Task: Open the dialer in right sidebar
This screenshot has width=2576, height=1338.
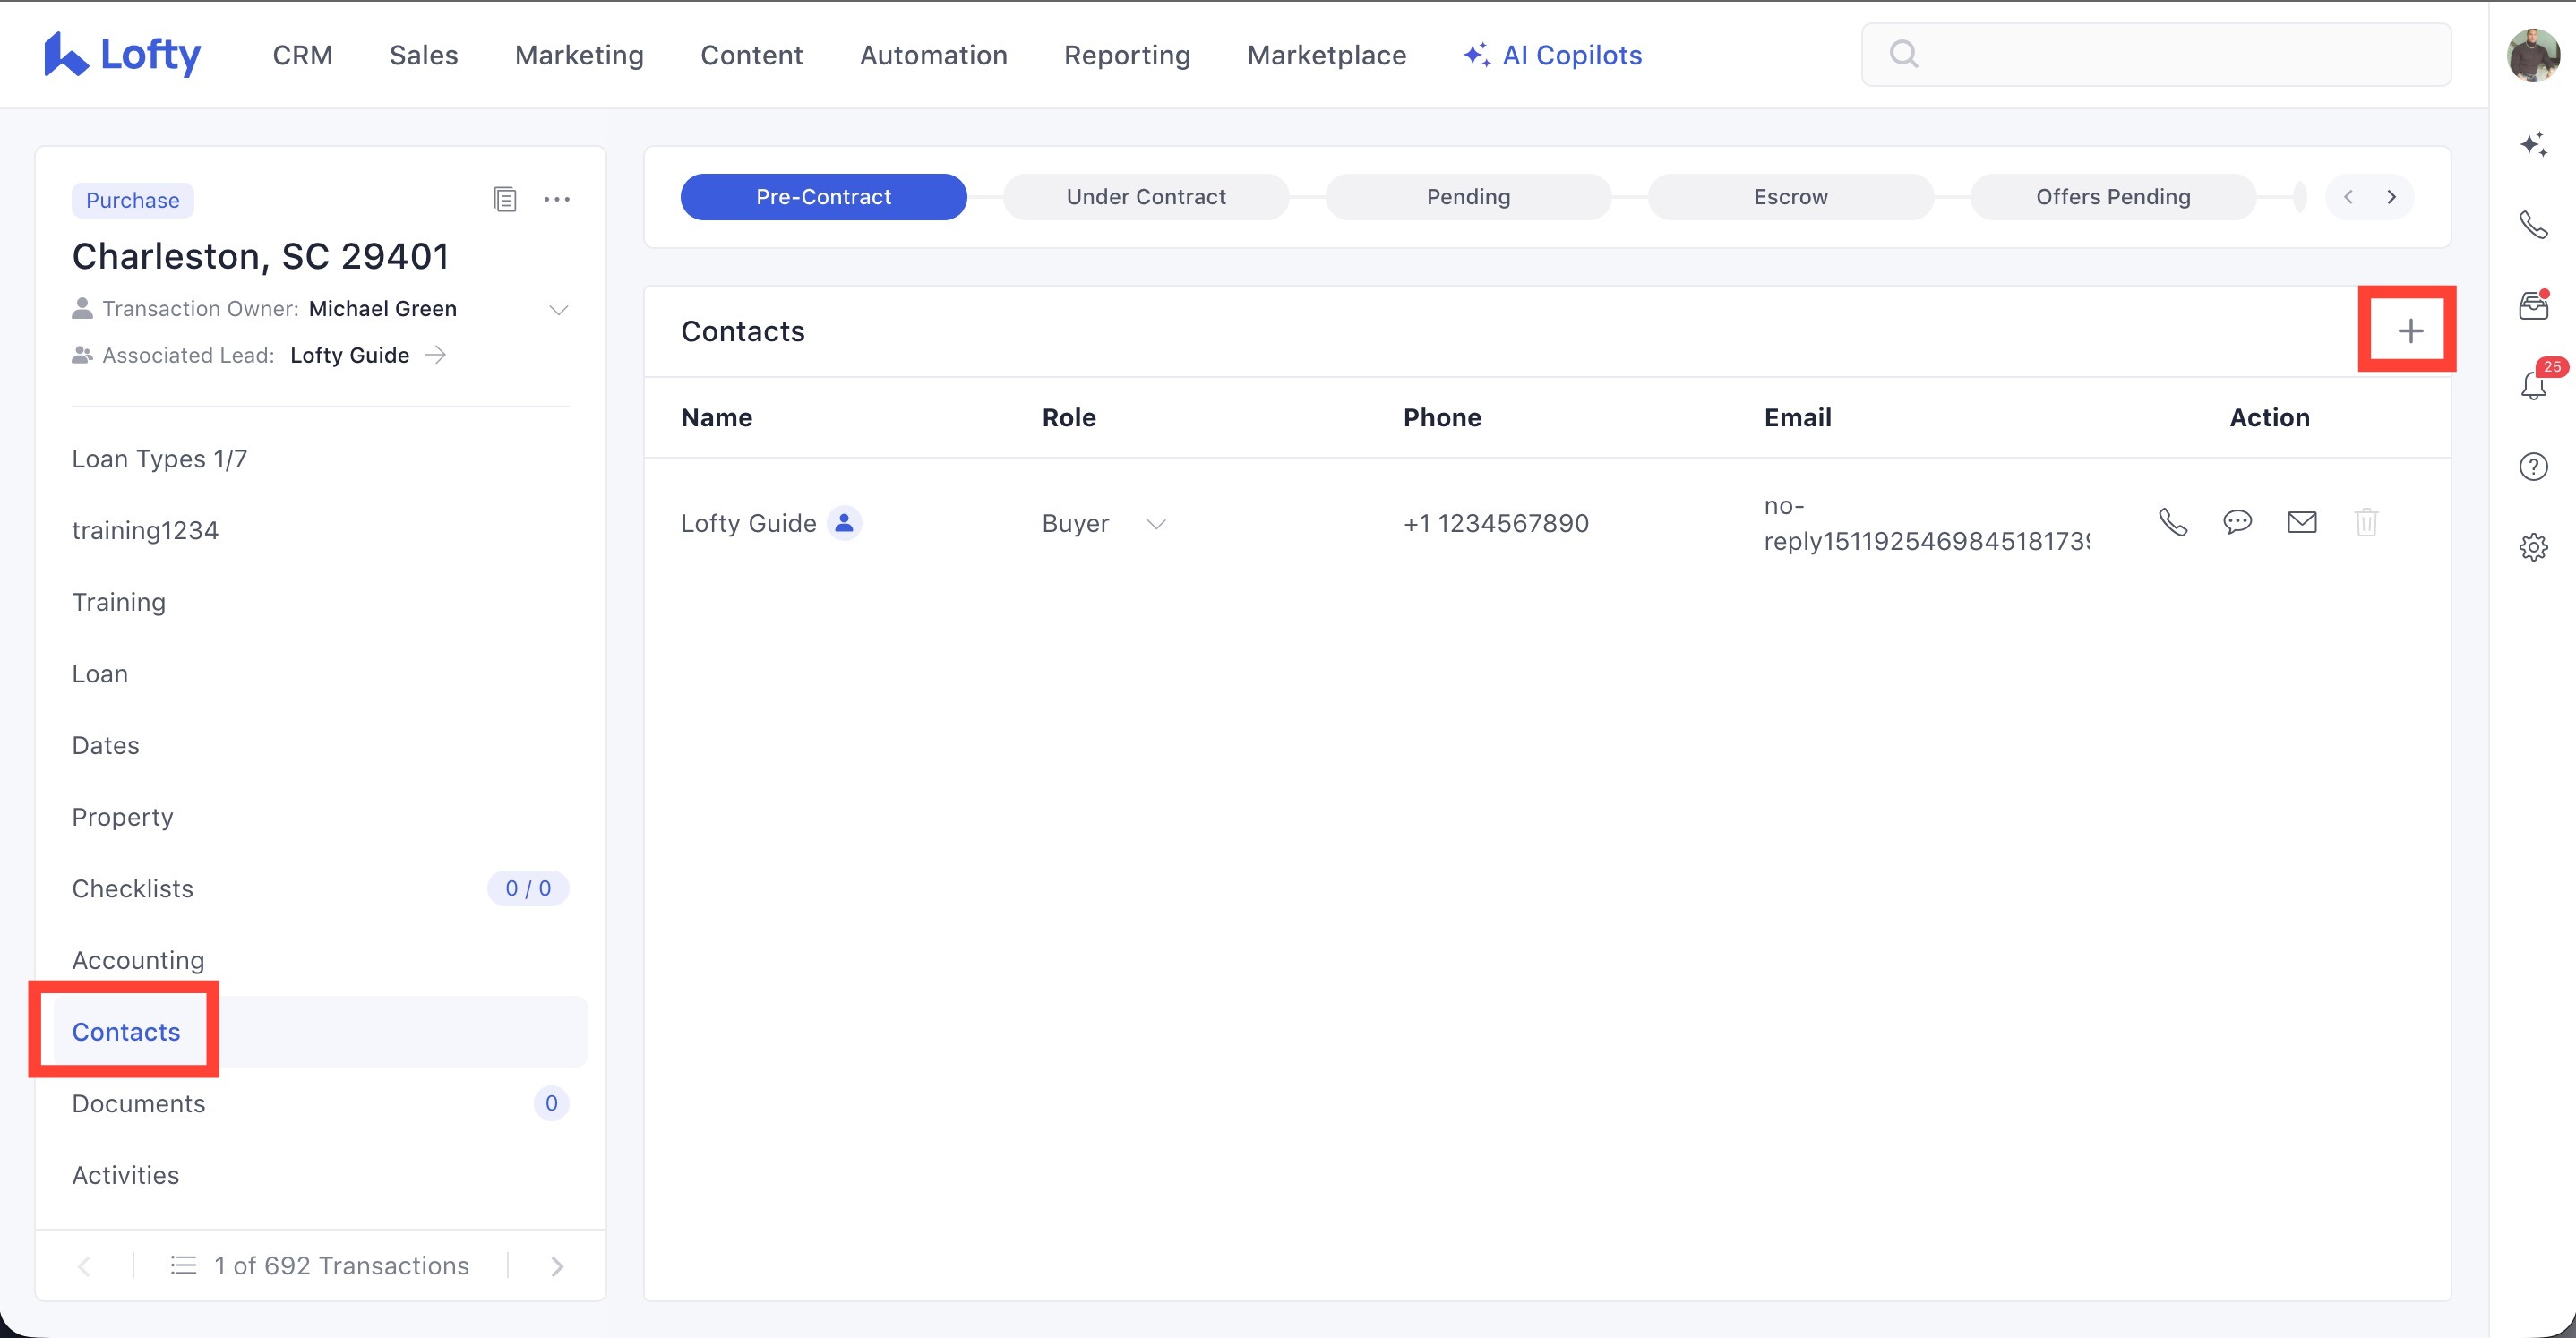Action: tap(2533, 225)
